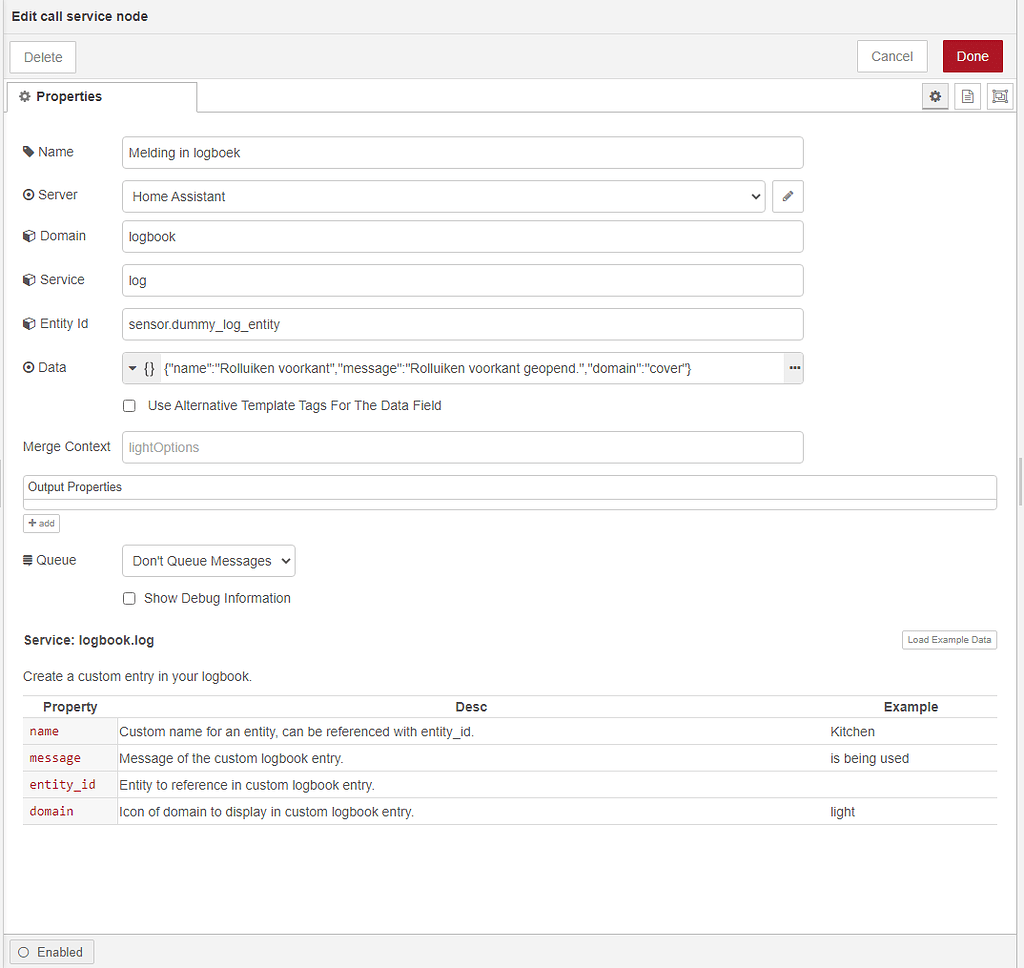Open the Don't Queue Messages dropdown

(208, 560)
